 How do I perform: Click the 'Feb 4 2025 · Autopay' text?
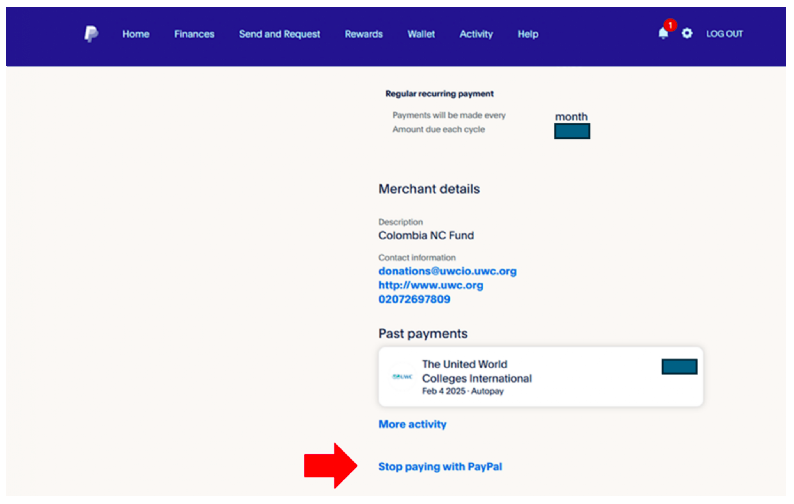pos(463,392)
